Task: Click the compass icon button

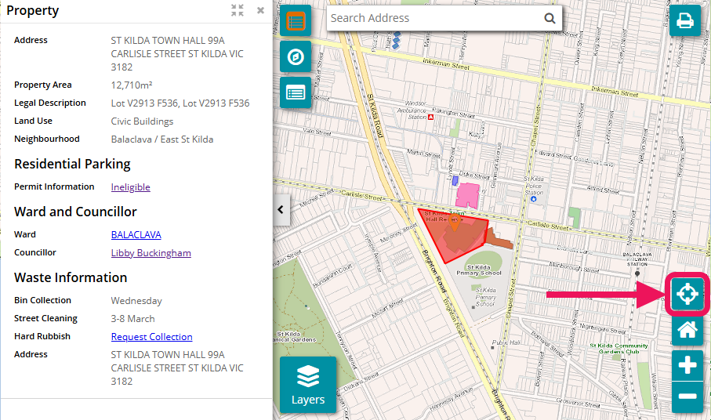Action: [295, 56]
